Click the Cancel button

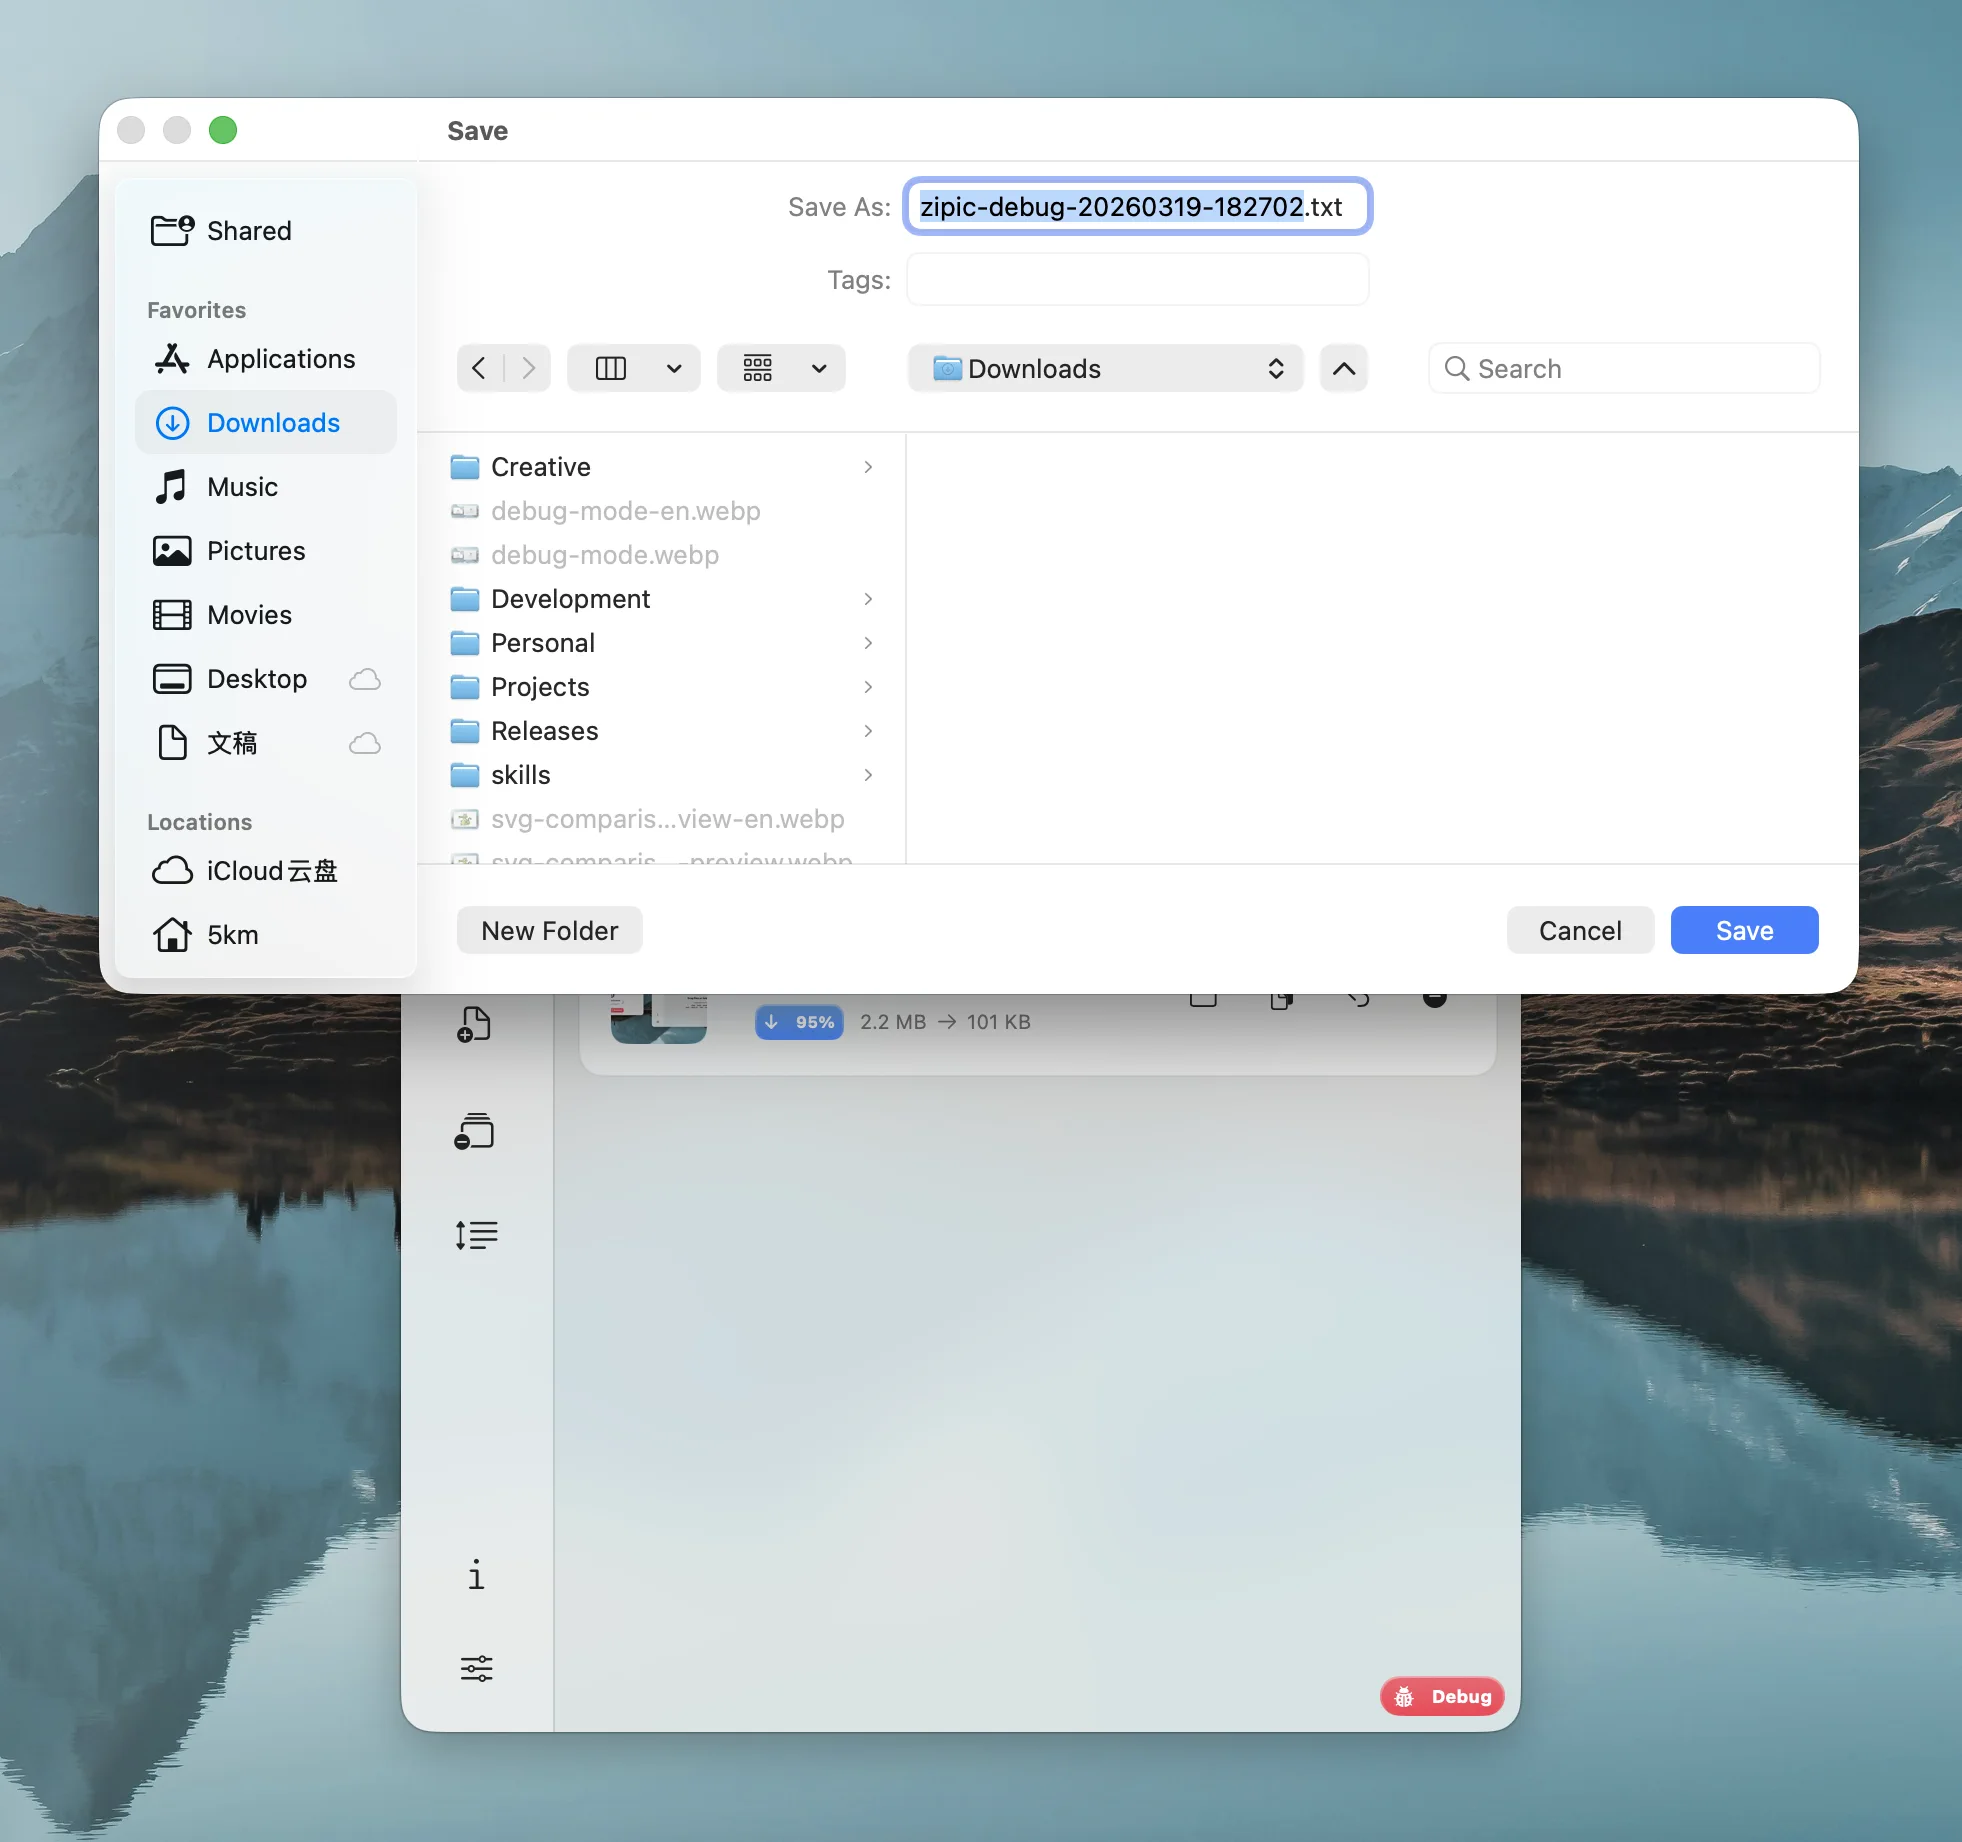tap(1579, 930)
